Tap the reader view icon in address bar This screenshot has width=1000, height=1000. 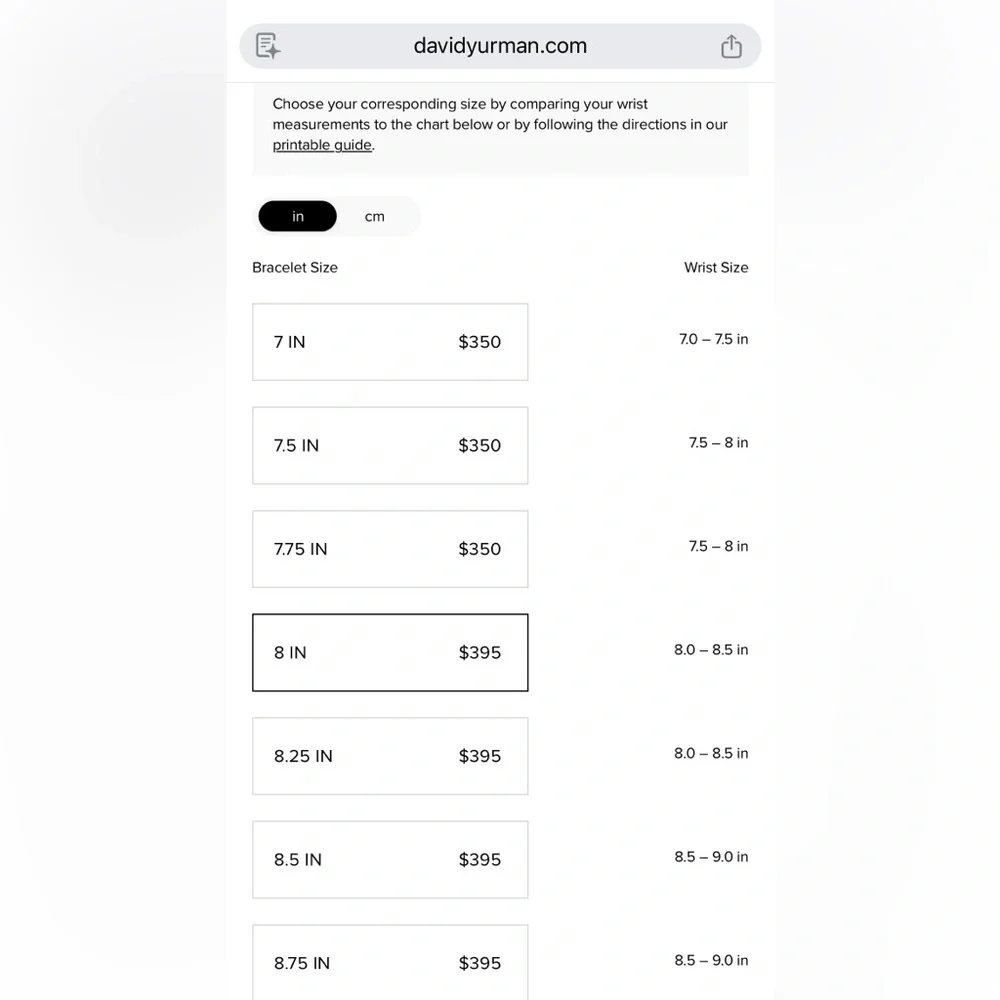click(268, 46)
